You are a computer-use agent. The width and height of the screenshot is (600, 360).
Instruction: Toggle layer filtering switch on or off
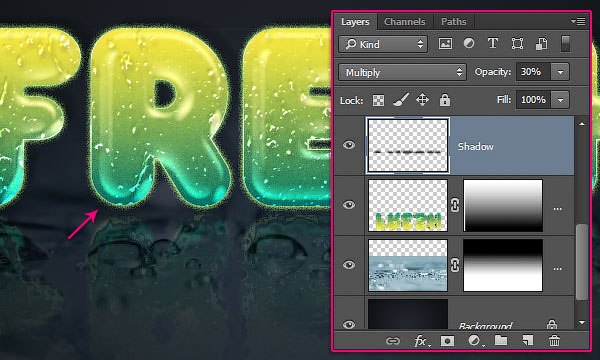pyautogui.click(x=565, y=44)
